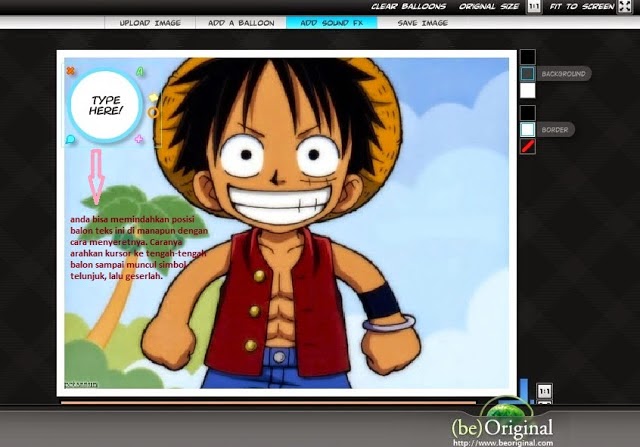
Task: Click the Fit to Screen button
Action: point(582,6)
